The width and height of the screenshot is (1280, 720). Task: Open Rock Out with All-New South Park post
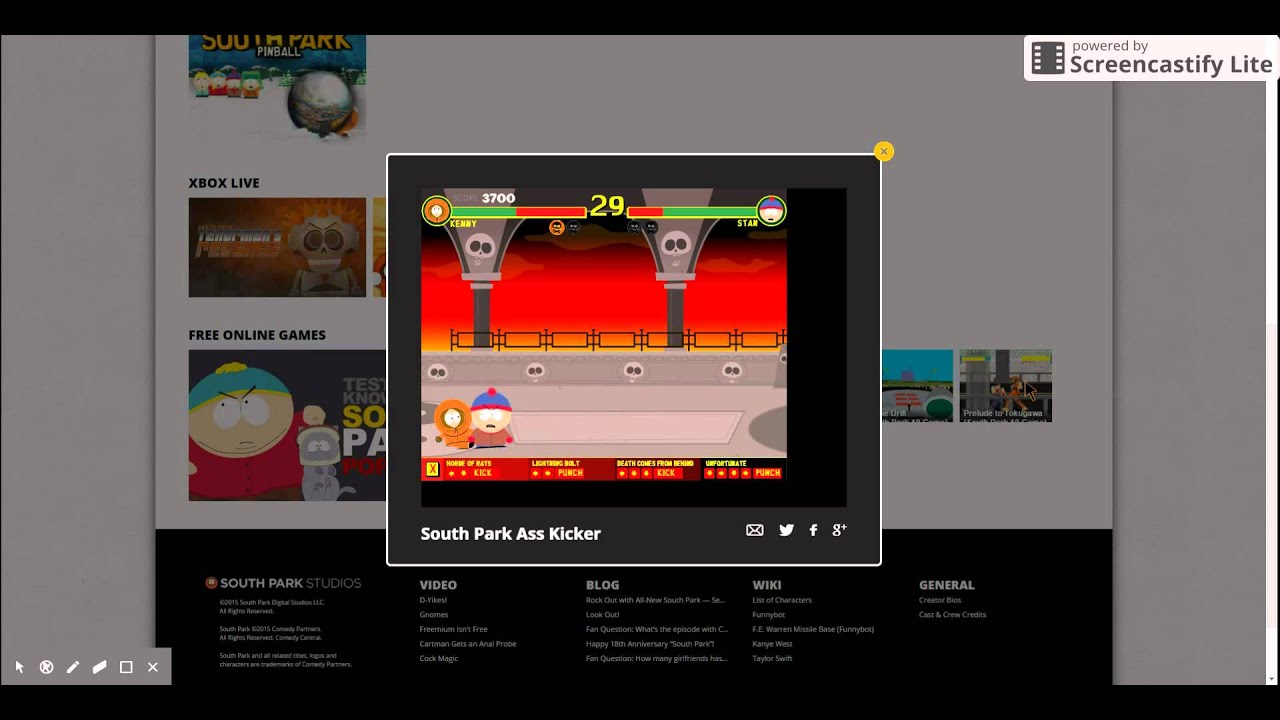point(655,600)
